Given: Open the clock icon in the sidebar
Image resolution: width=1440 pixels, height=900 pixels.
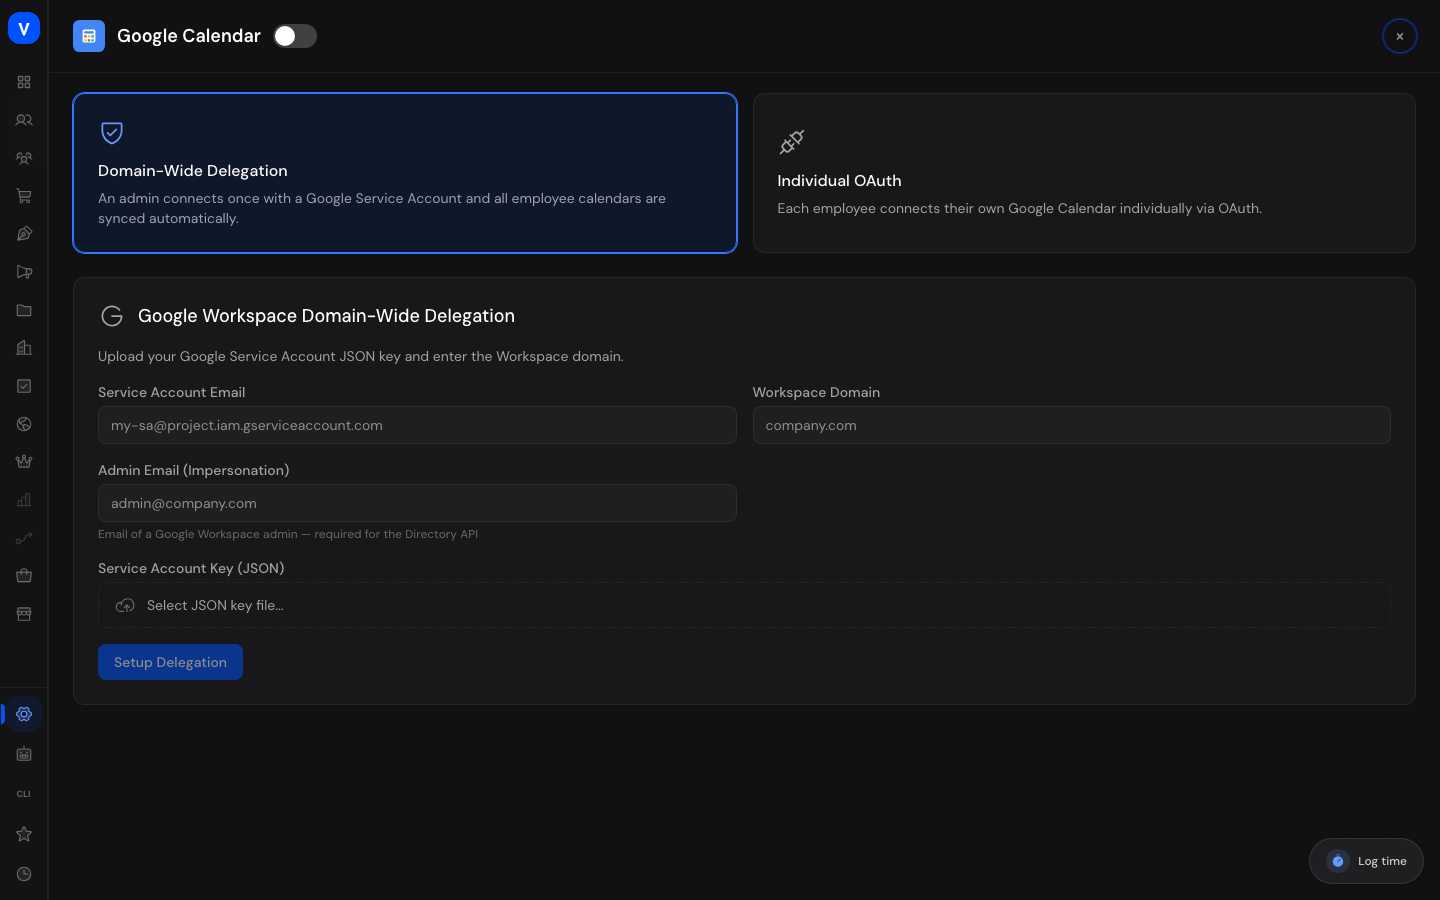Looking at the screenshot, I should 24,874.
